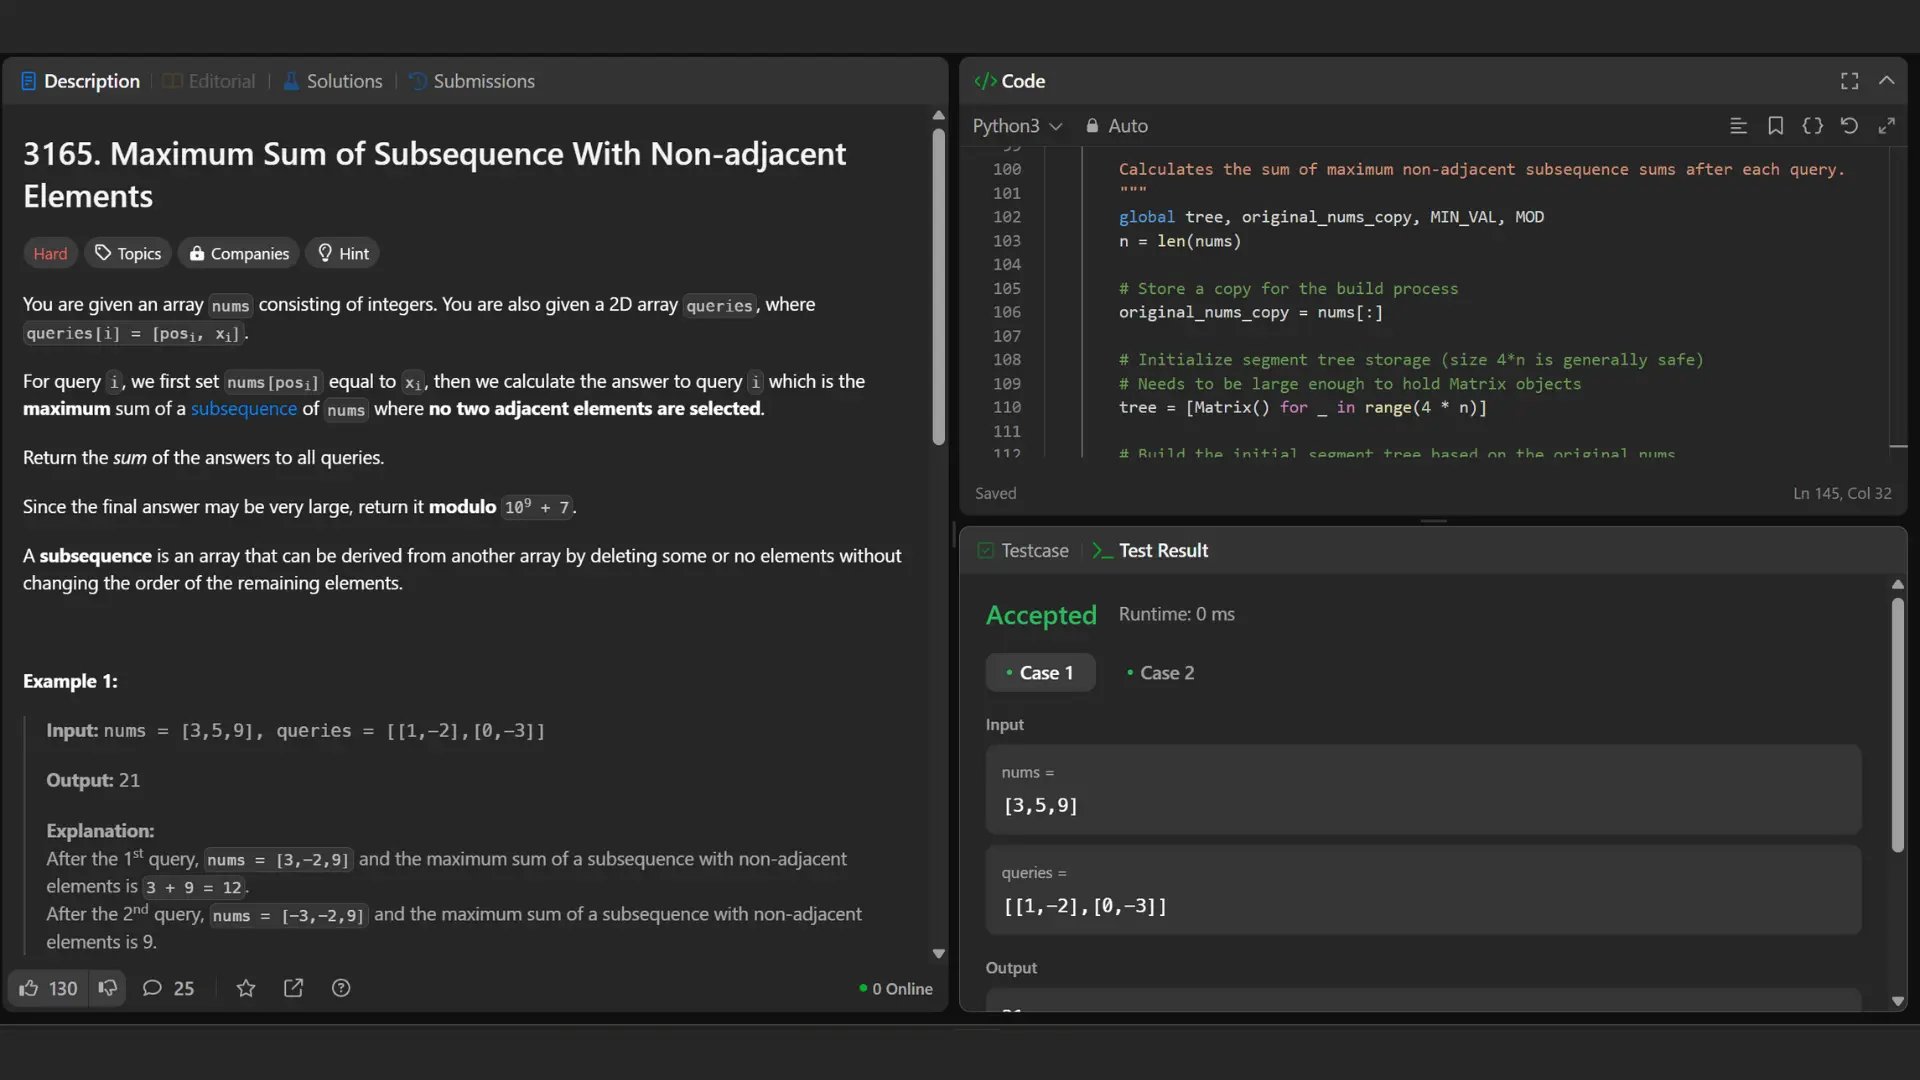
Task: Click the description scroll down arrow
Action: tap(938, 954)
